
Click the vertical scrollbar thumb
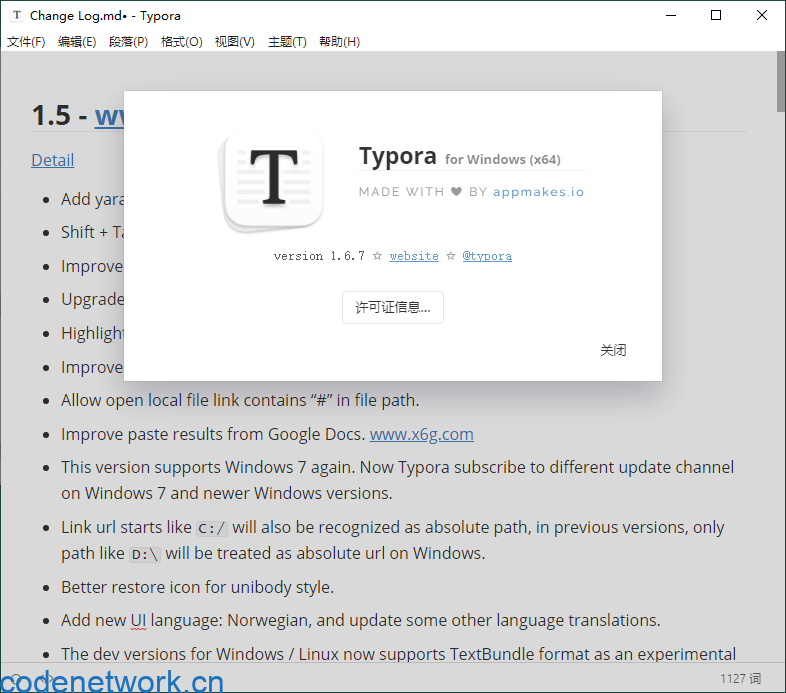(781, 82)
